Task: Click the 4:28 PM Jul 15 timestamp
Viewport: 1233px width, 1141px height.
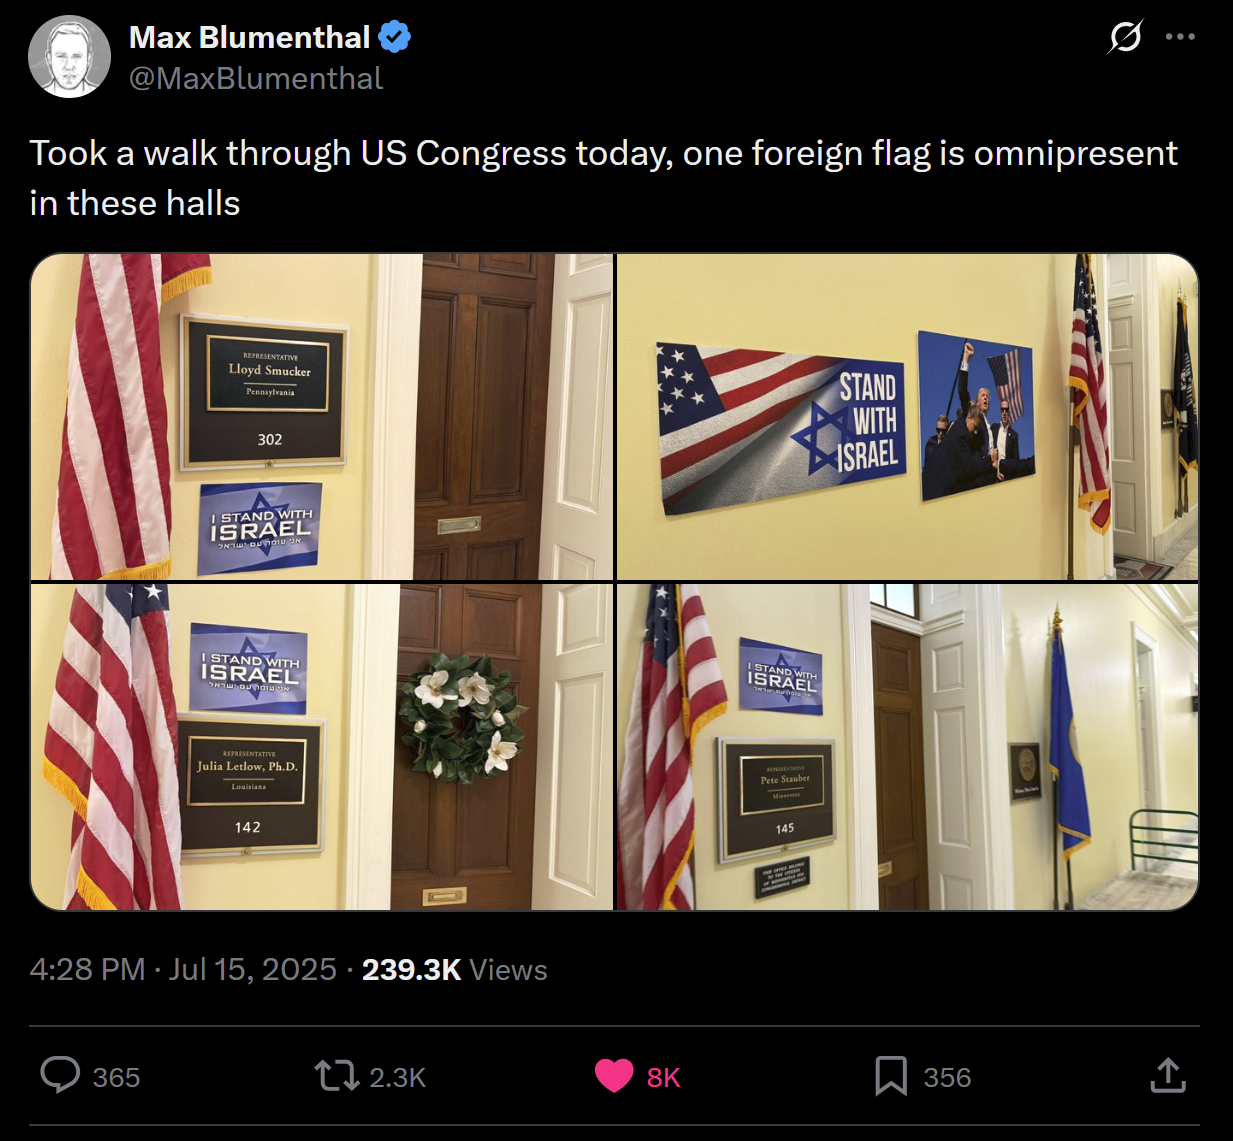Action: pyautogui.click(x=183, y=969)
